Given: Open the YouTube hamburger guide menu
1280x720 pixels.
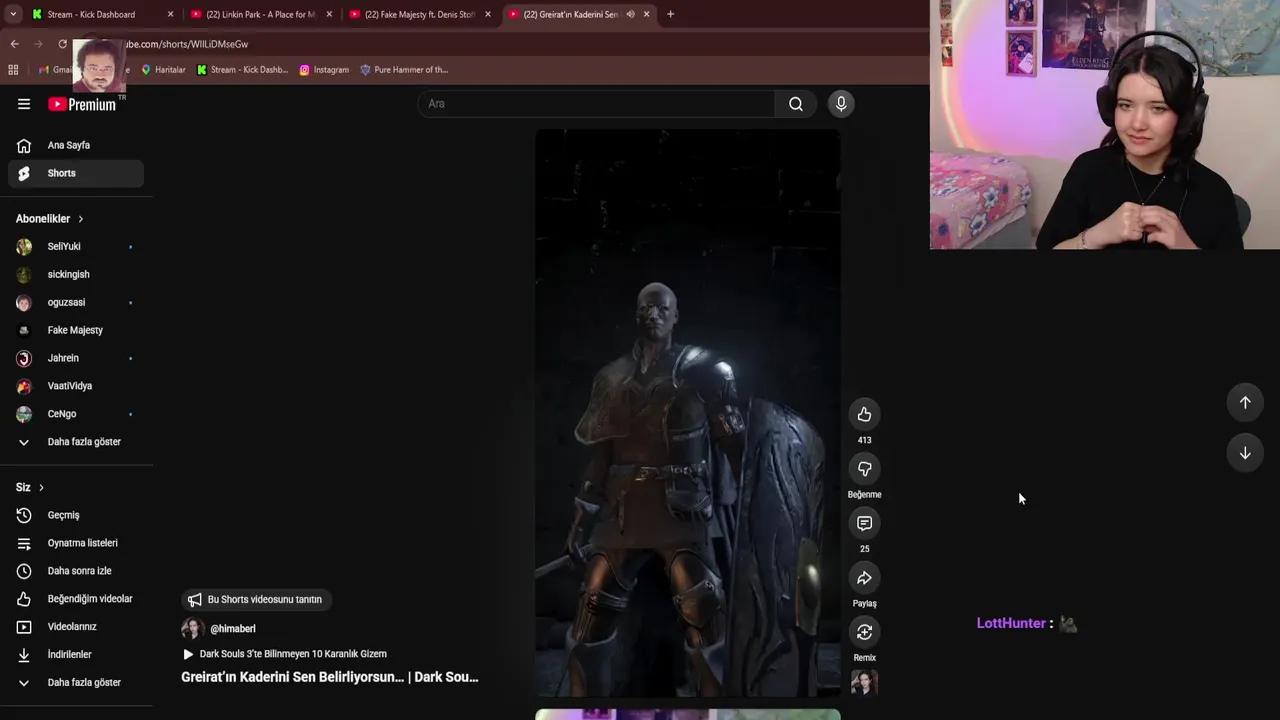Looking at the screenshot, I should tap(24, 104).
